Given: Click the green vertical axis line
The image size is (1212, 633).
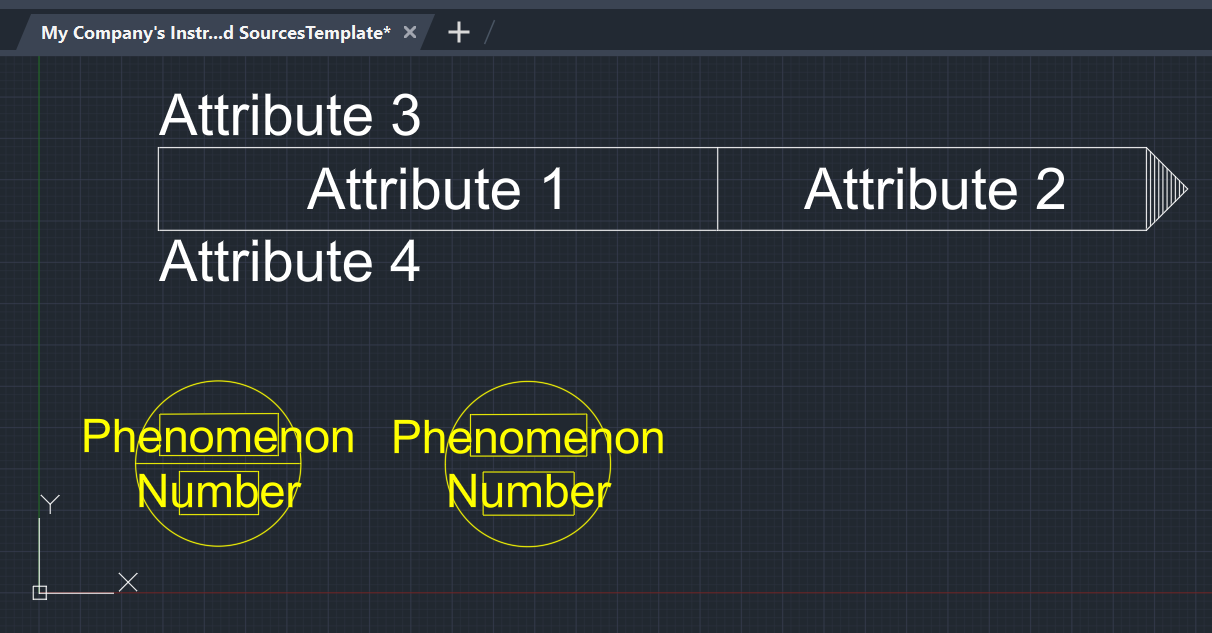Looking at the screenshot, I should [39, 300].
